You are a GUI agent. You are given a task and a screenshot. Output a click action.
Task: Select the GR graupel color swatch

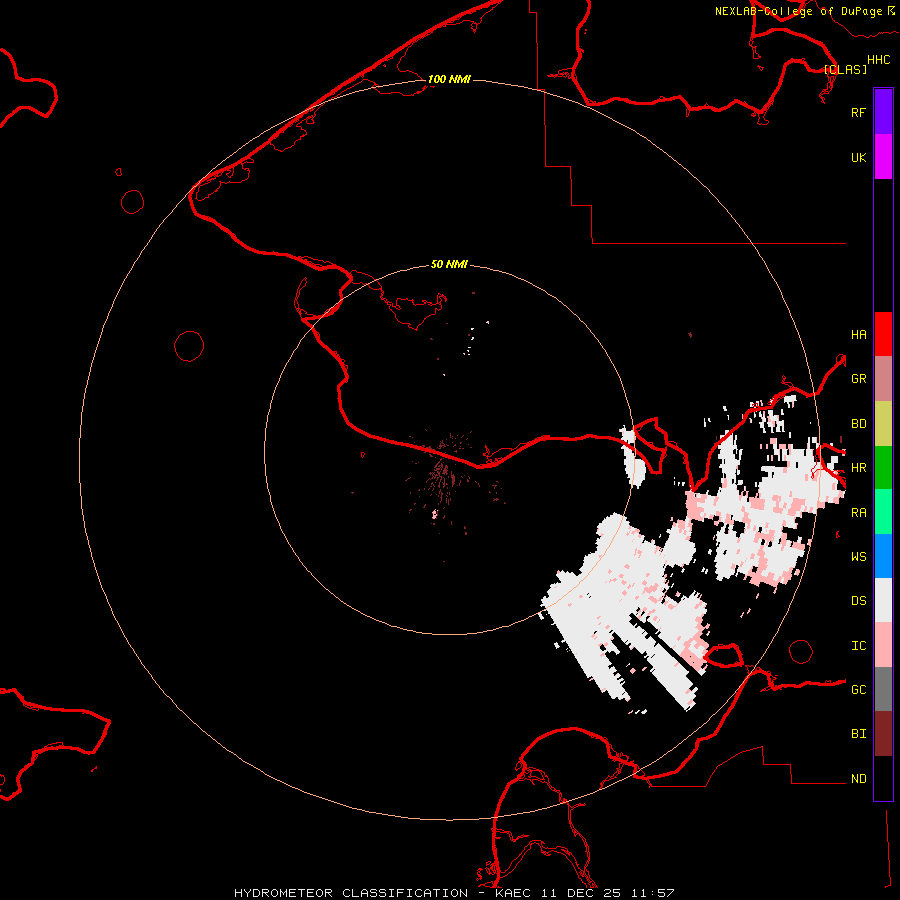883,378
